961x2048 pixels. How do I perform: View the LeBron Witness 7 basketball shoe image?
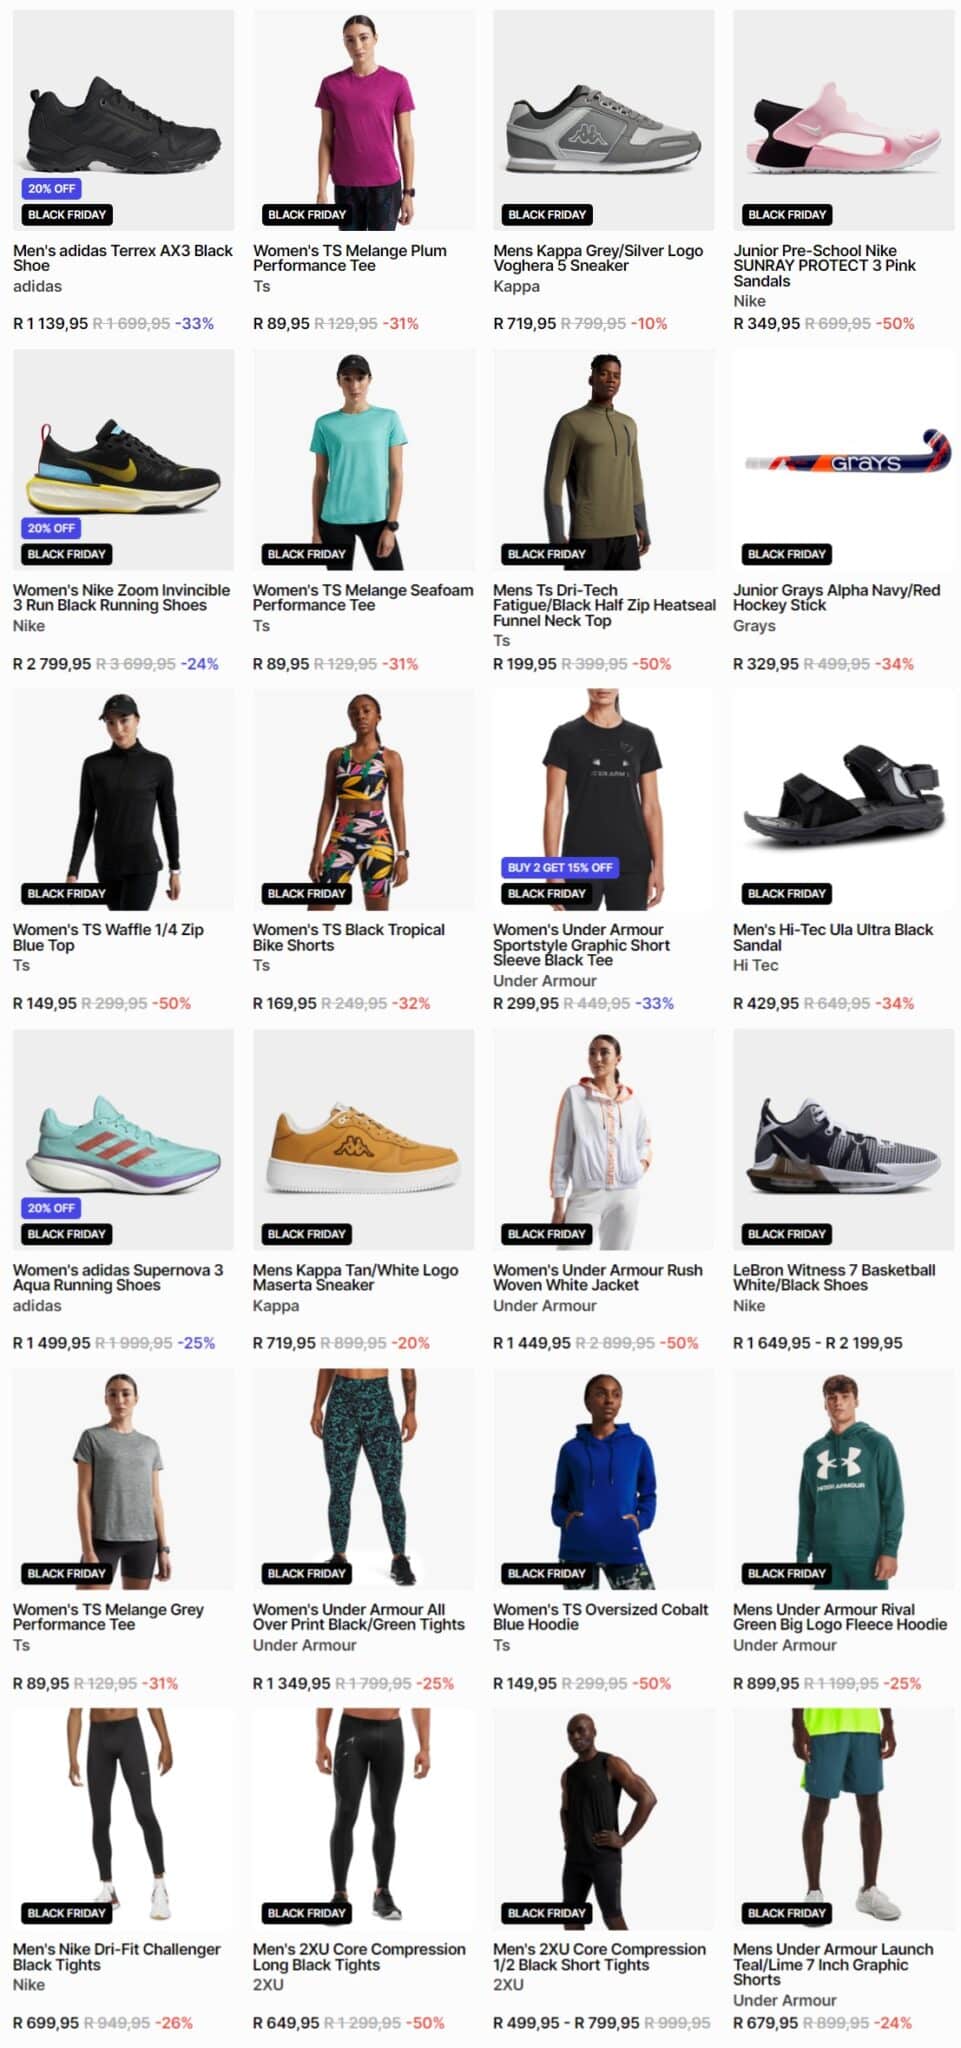coord(843,1140)
